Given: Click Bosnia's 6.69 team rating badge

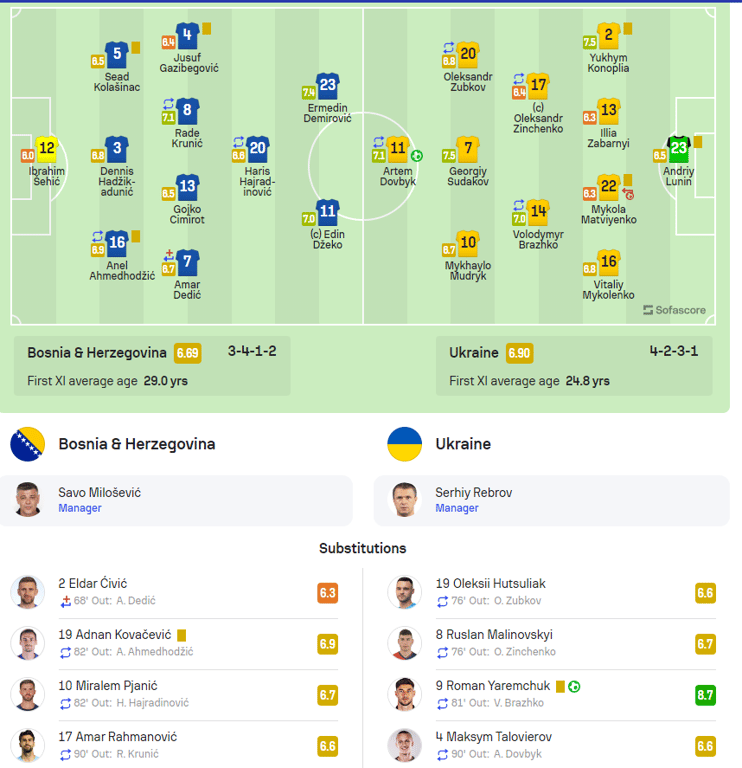Looking at the screenshot, I should tap(187, 353).
